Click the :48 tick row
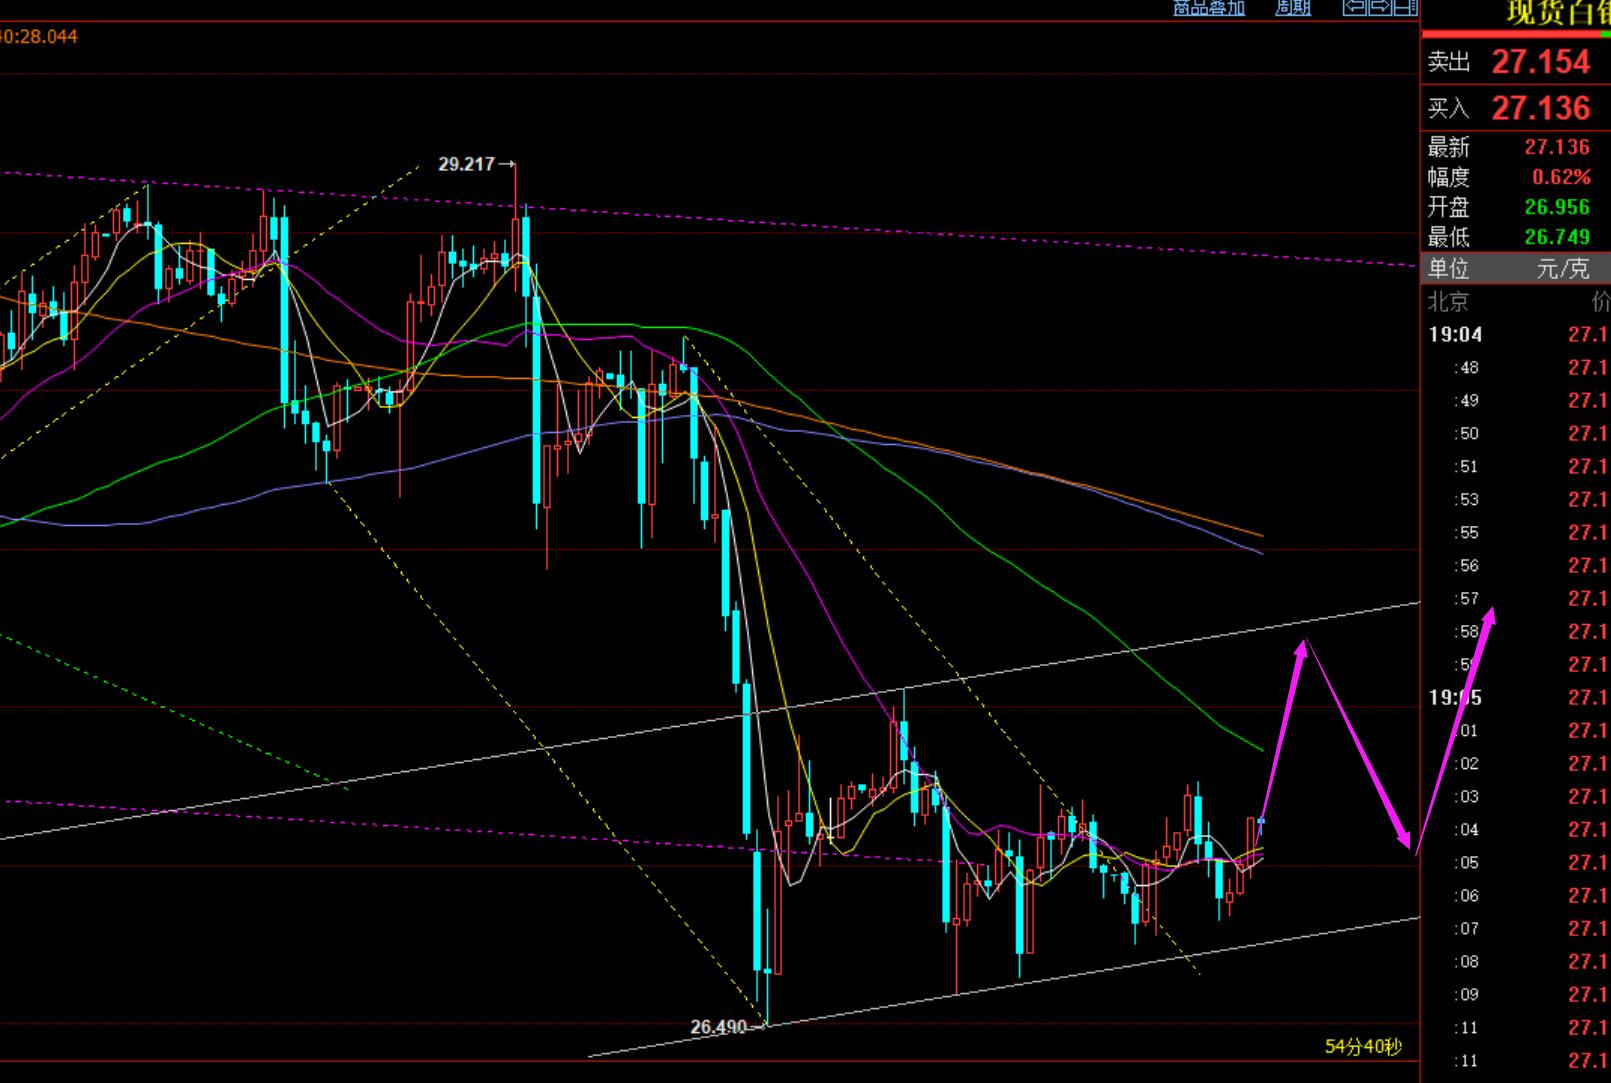This screenshot has height=1083, width=1611. 1516,368
